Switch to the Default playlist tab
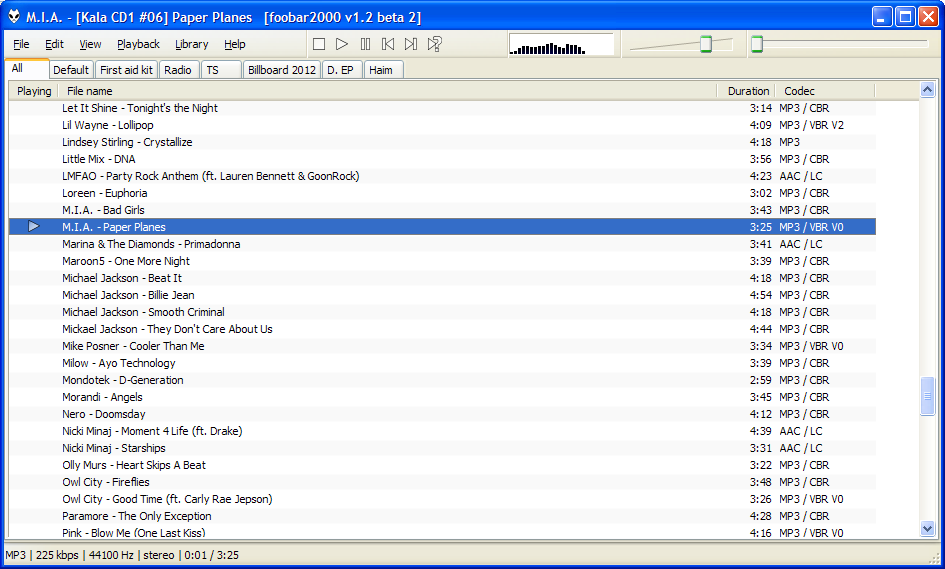 (x=71, y=70)
